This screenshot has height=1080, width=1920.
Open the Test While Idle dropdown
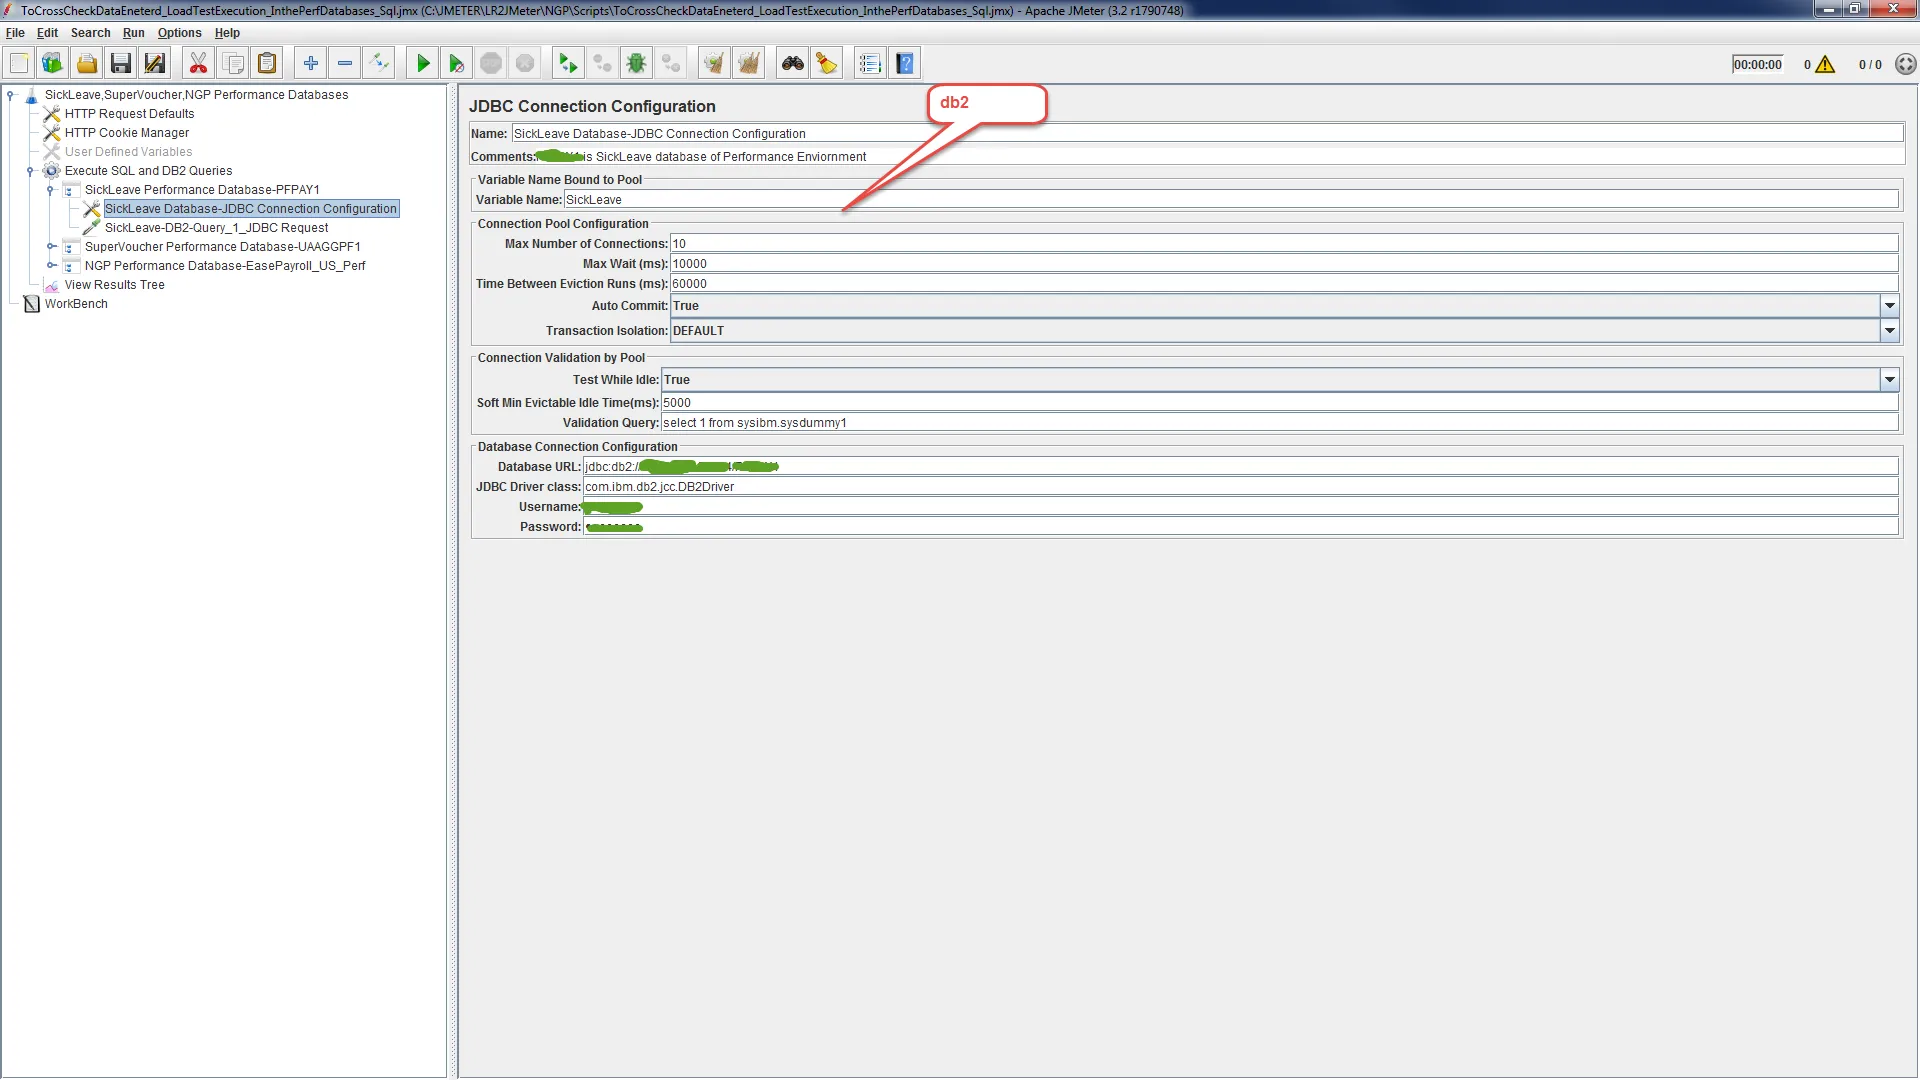coord(1889,380)
